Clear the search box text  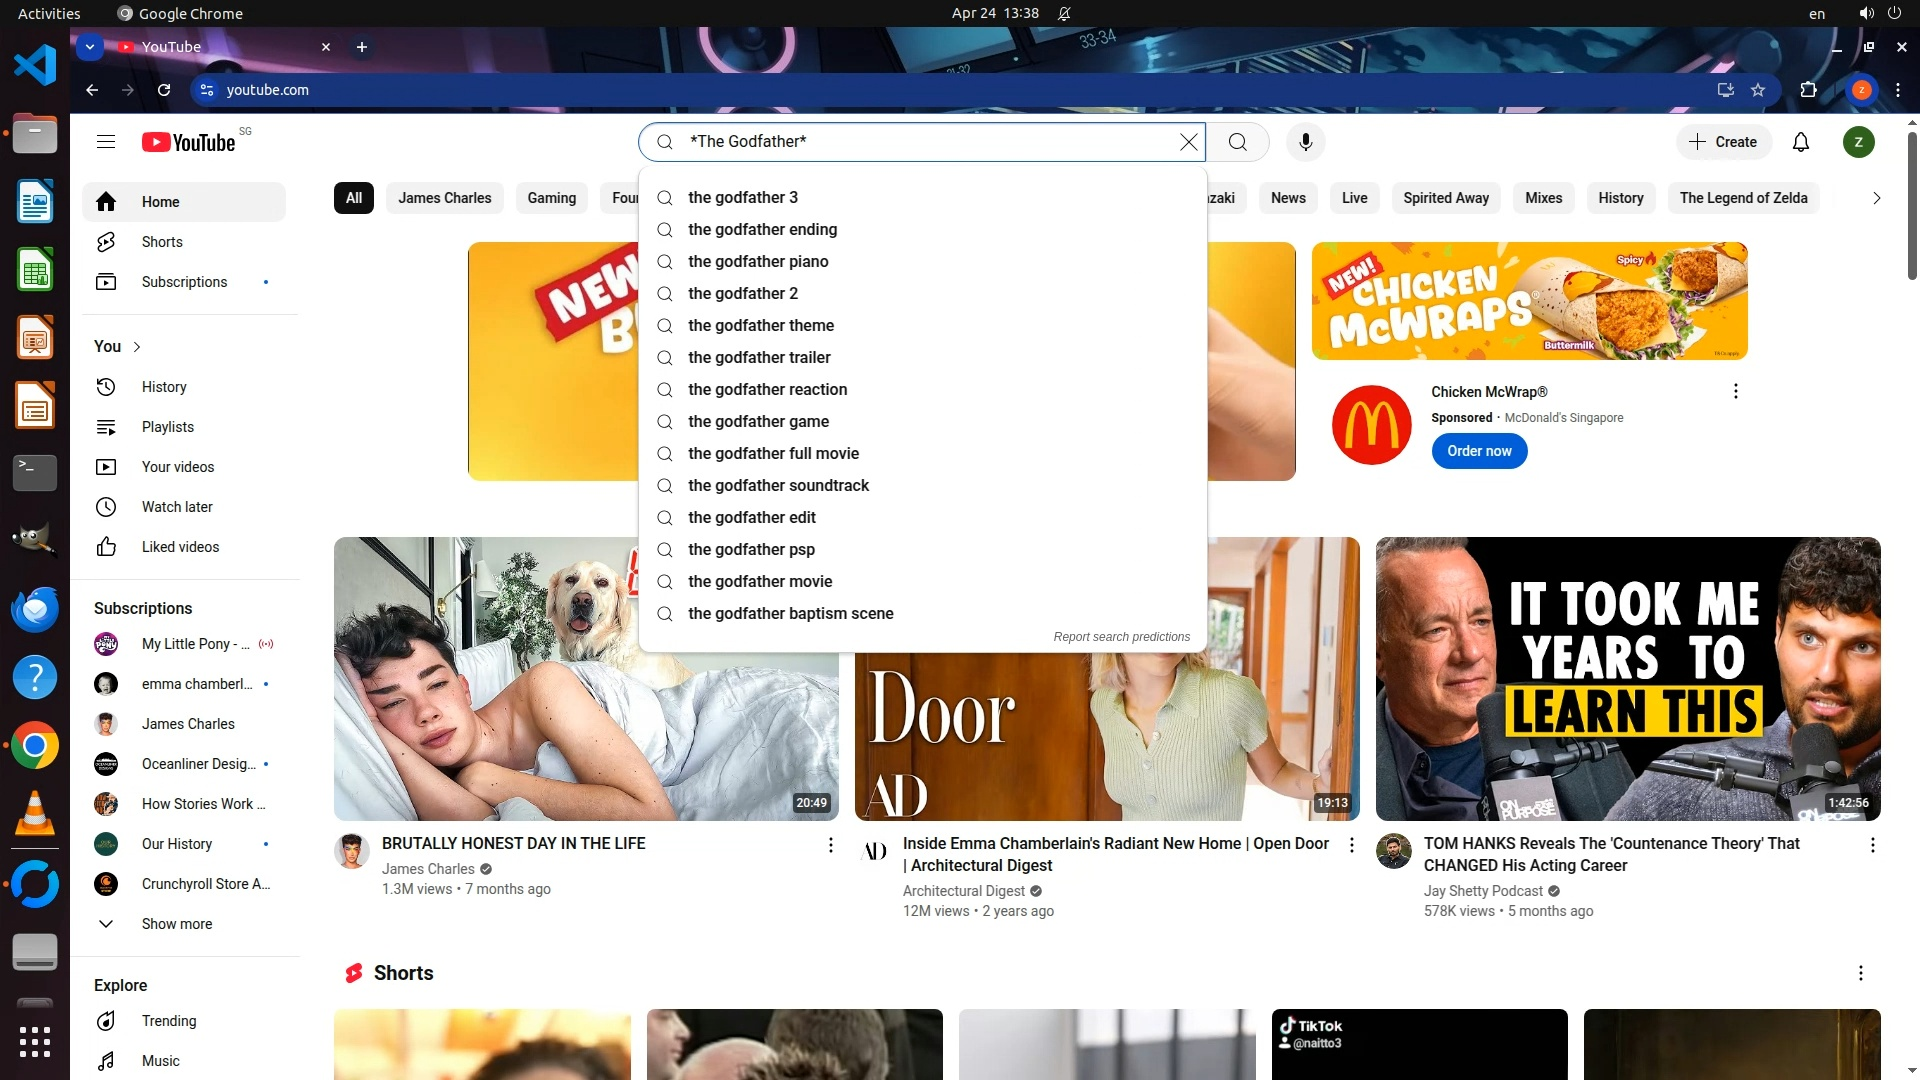1188,142
